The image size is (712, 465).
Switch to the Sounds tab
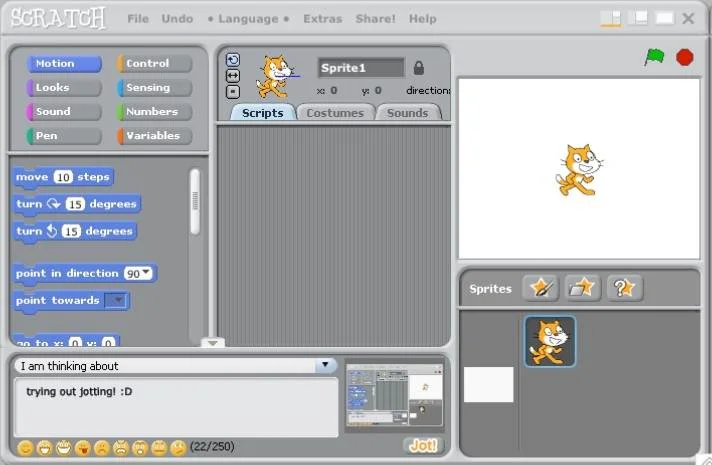coord(407,113)
